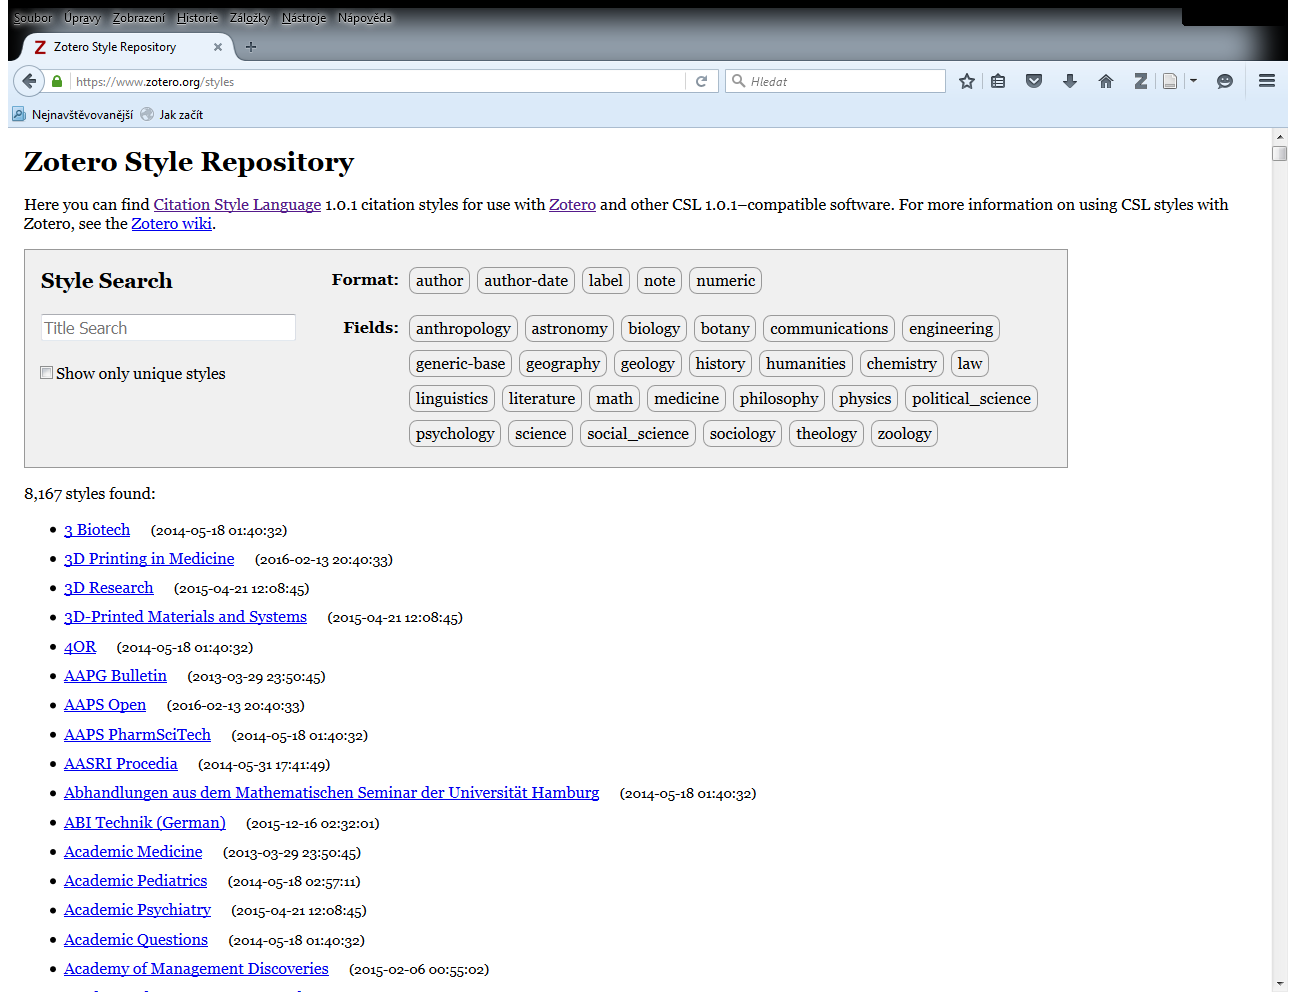Screen dimensions: 1296x1000
Task: Open the bookmarks list icon
Action: coord(998,81)
